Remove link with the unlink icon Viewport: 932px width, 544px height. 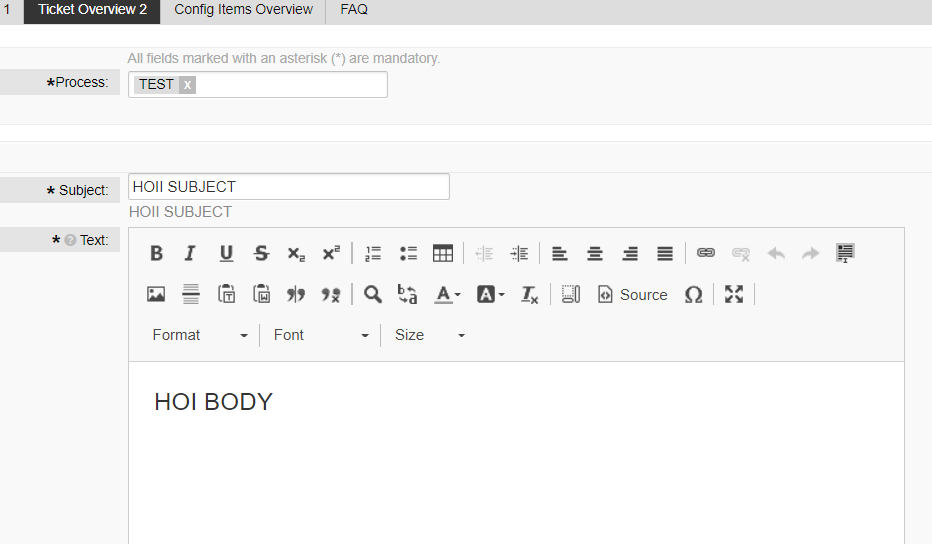point(741,253)
